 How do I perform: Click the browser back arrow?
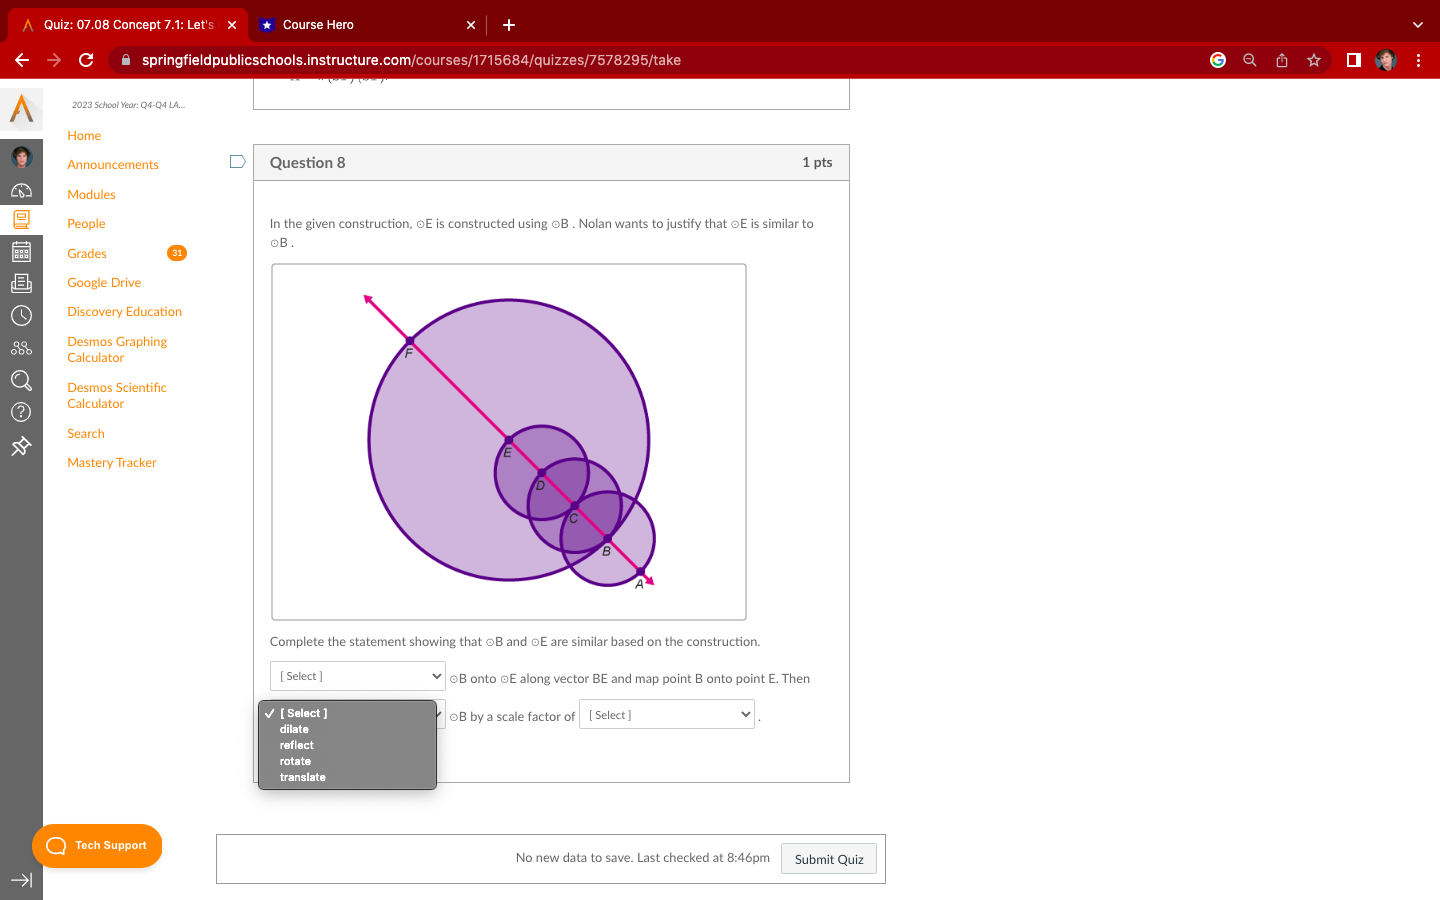[x=22, y=60]
